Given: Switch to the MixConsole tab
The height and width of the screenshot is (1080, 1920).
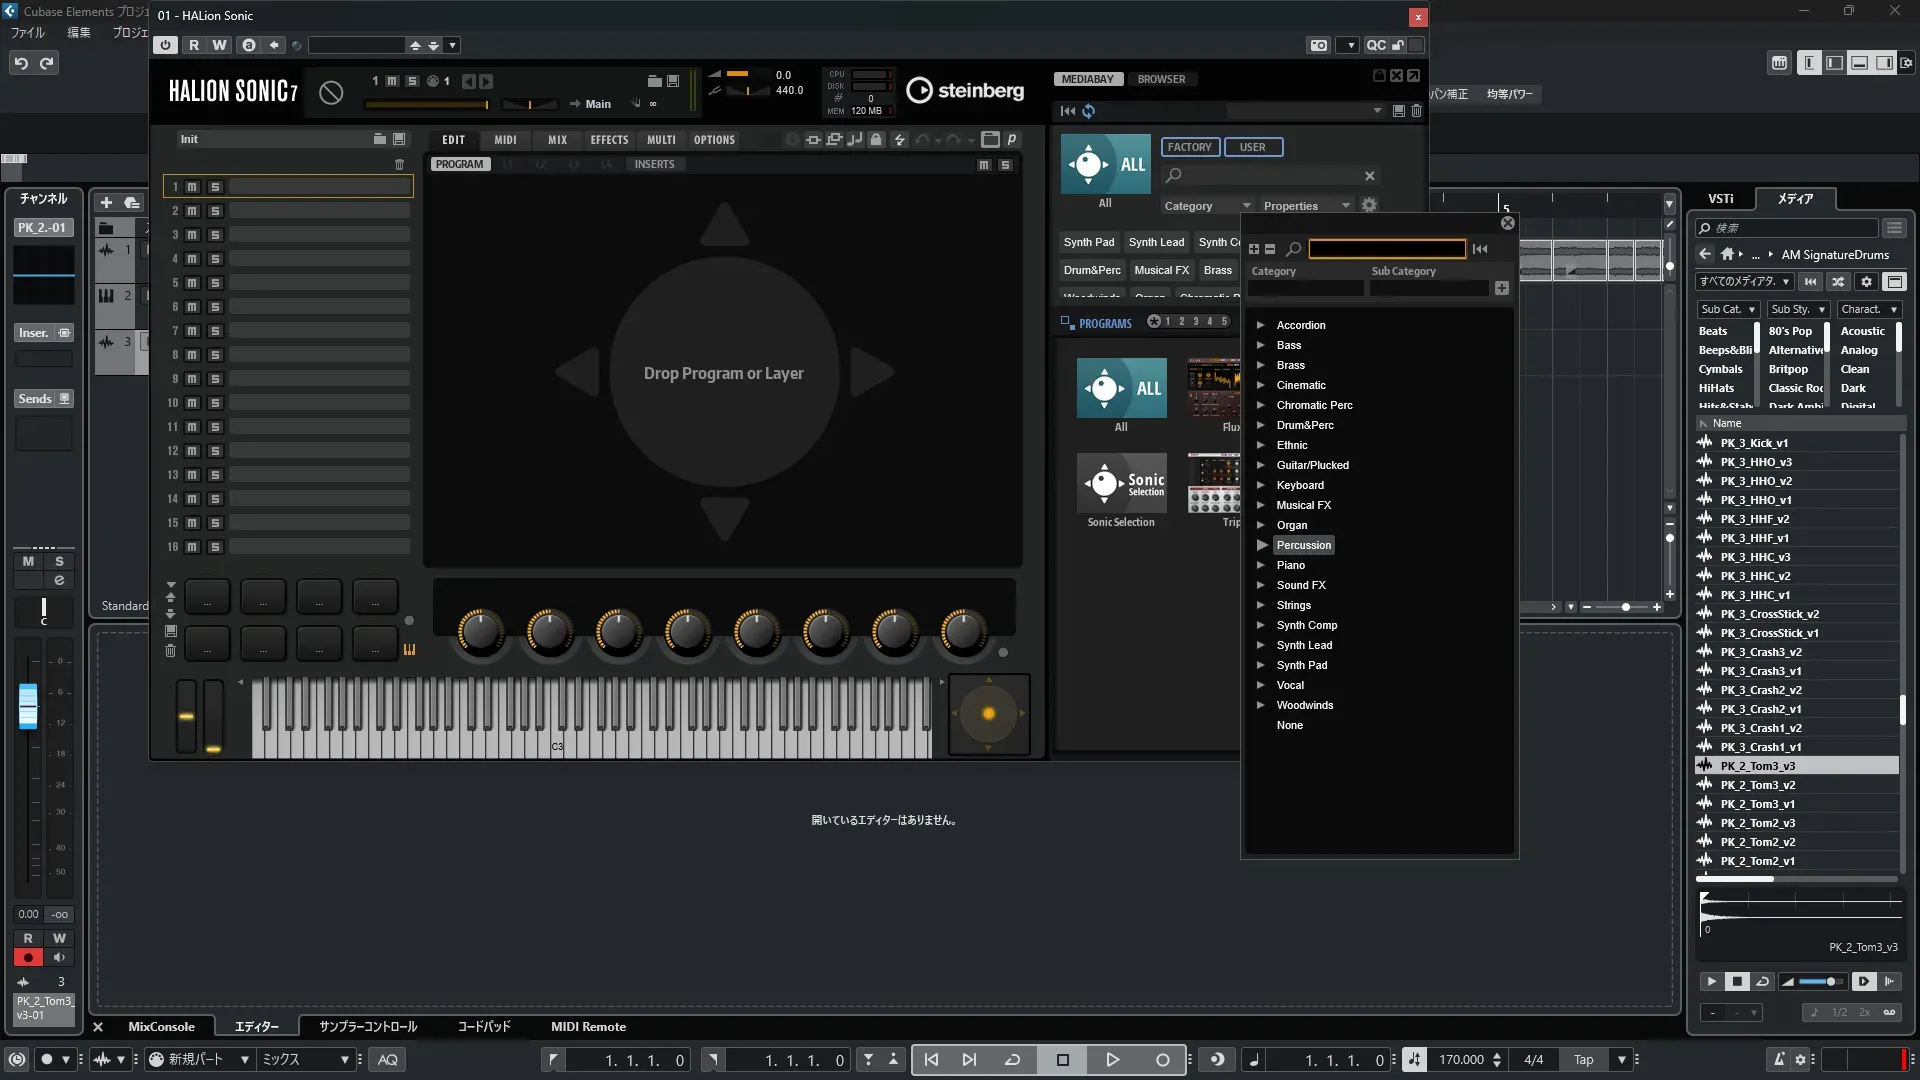Looking at the screenshot, I should (x=161, y=1027).
